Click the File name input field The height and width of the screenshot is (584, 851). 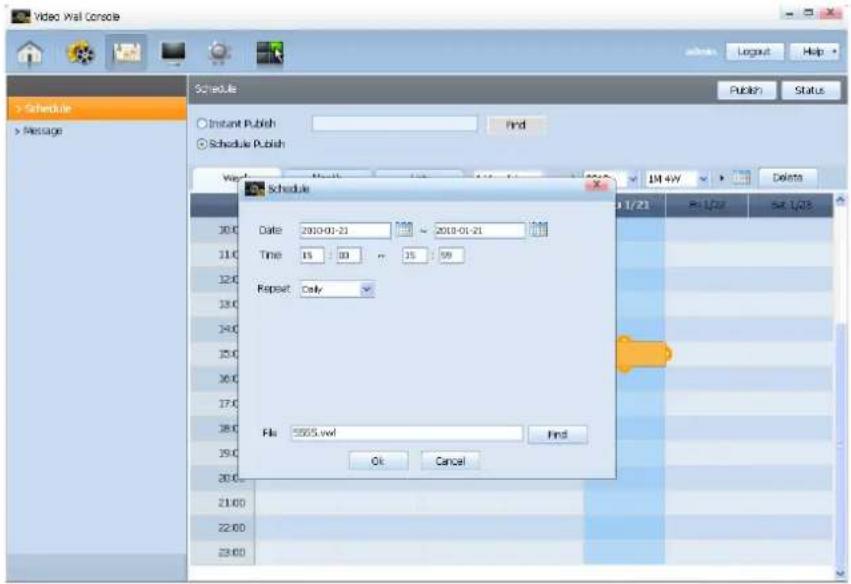click(407, 433)
